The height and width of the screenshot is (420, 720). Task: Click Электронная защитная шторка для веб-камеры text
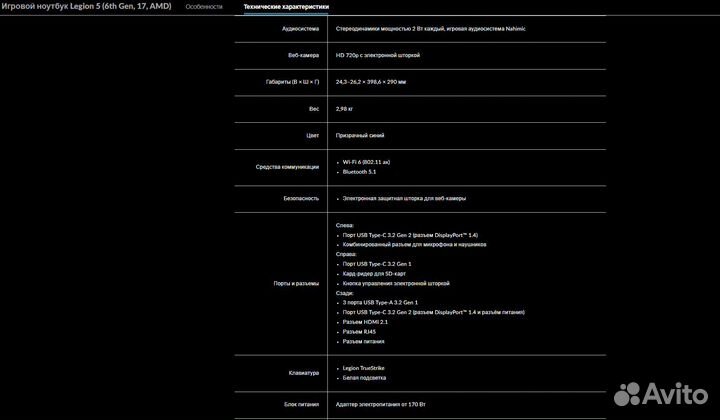point(404,198)
